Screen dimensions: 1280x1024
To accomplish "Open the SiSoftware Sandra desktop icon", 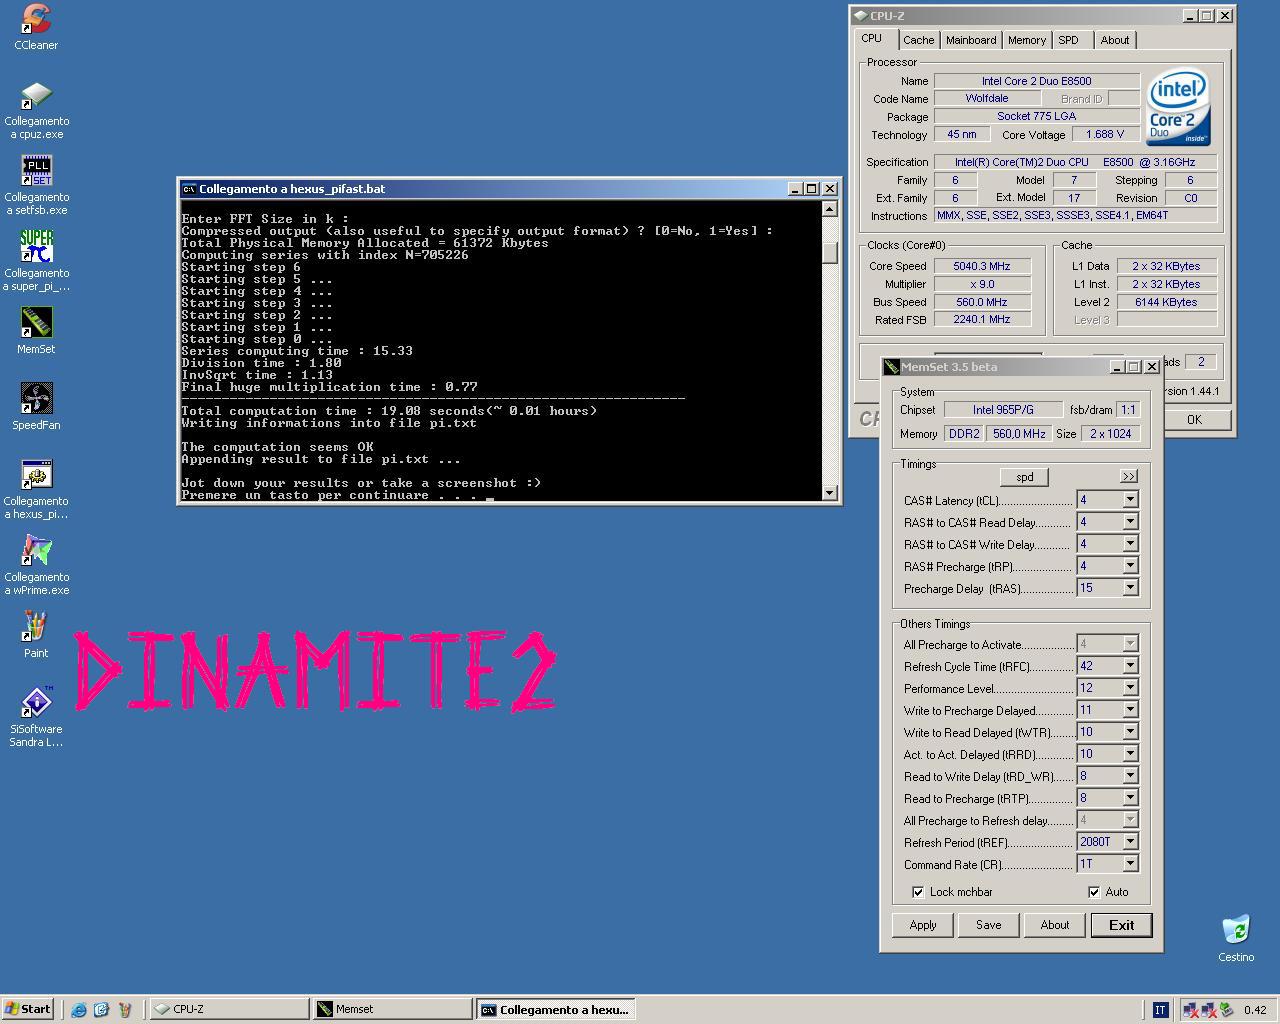I will [x=36, y=703].
